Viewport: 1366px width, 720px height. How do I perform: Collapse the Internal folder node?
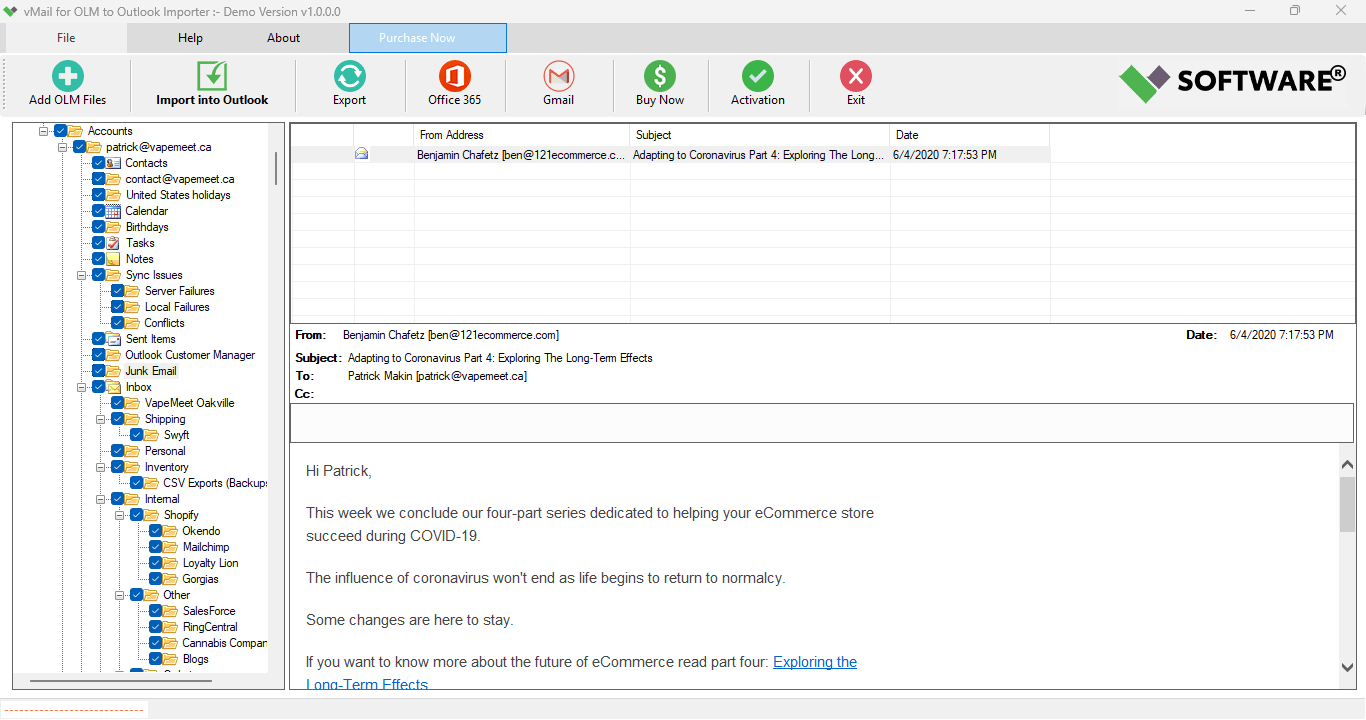(101, 499)
